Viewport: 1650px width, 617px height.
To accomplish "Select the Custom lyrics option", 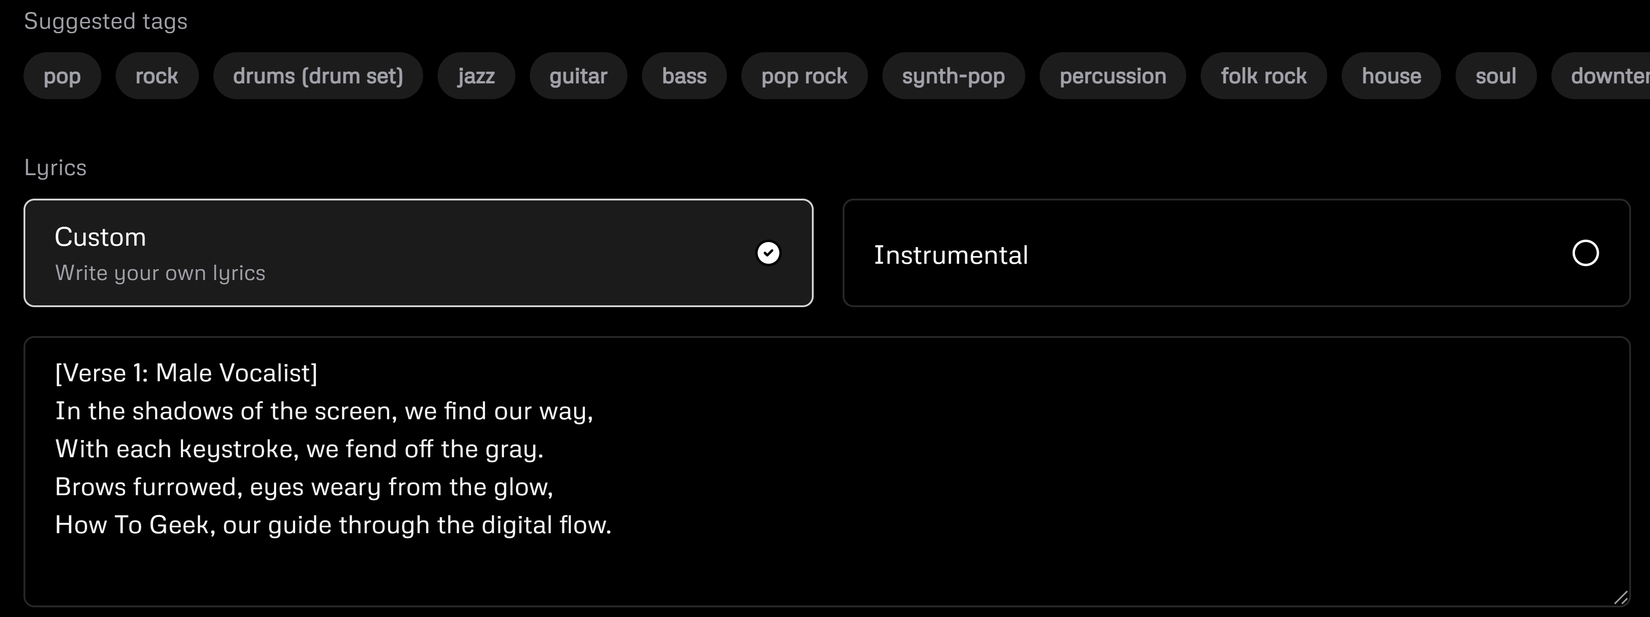I will click(x=418, y=252).
